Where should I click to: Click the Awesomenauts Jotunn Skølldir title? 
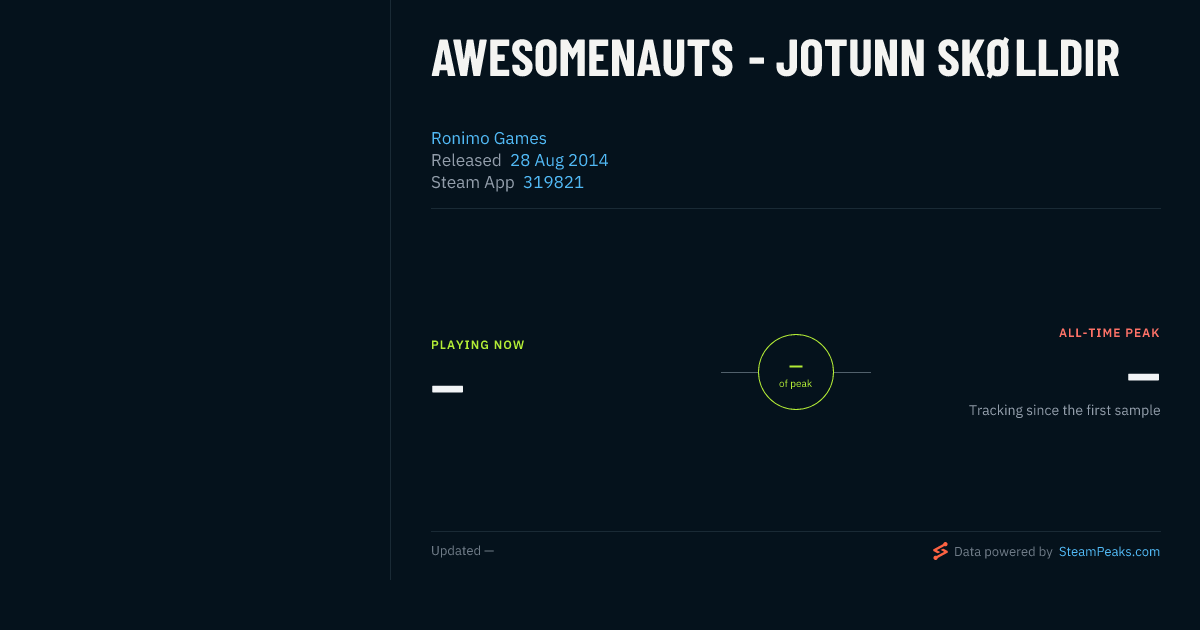775,59
